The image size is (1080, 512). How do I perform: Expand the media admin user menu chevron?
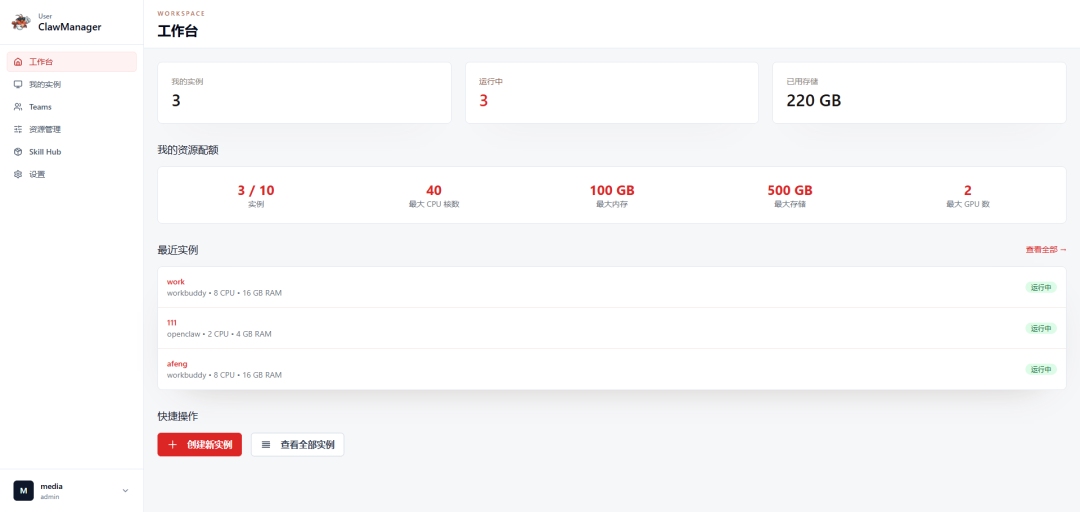coord(125,491)
